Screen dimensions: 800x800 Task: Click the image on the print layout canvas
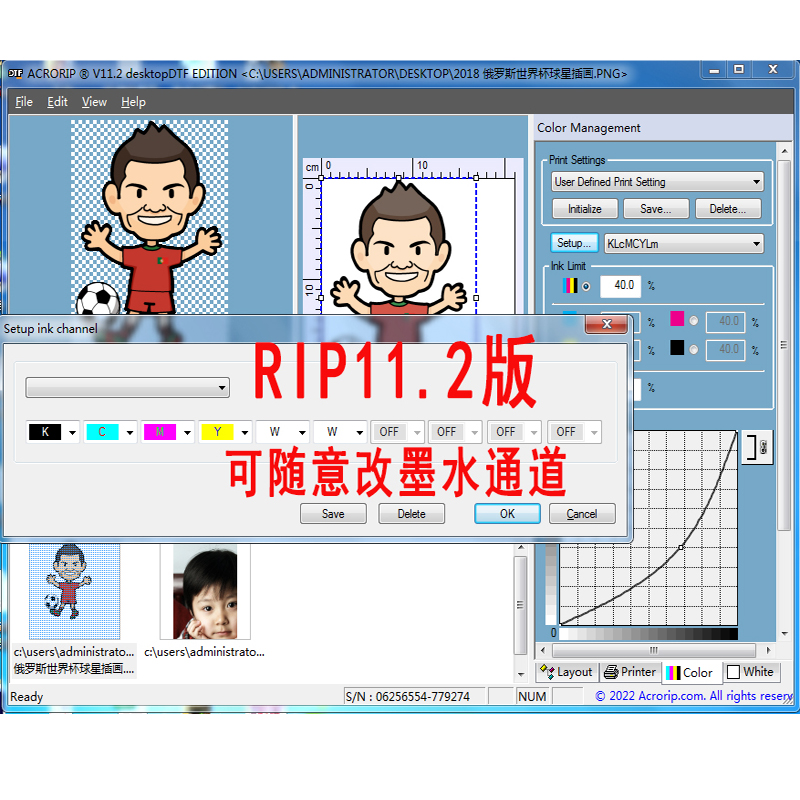click(398, 246)
